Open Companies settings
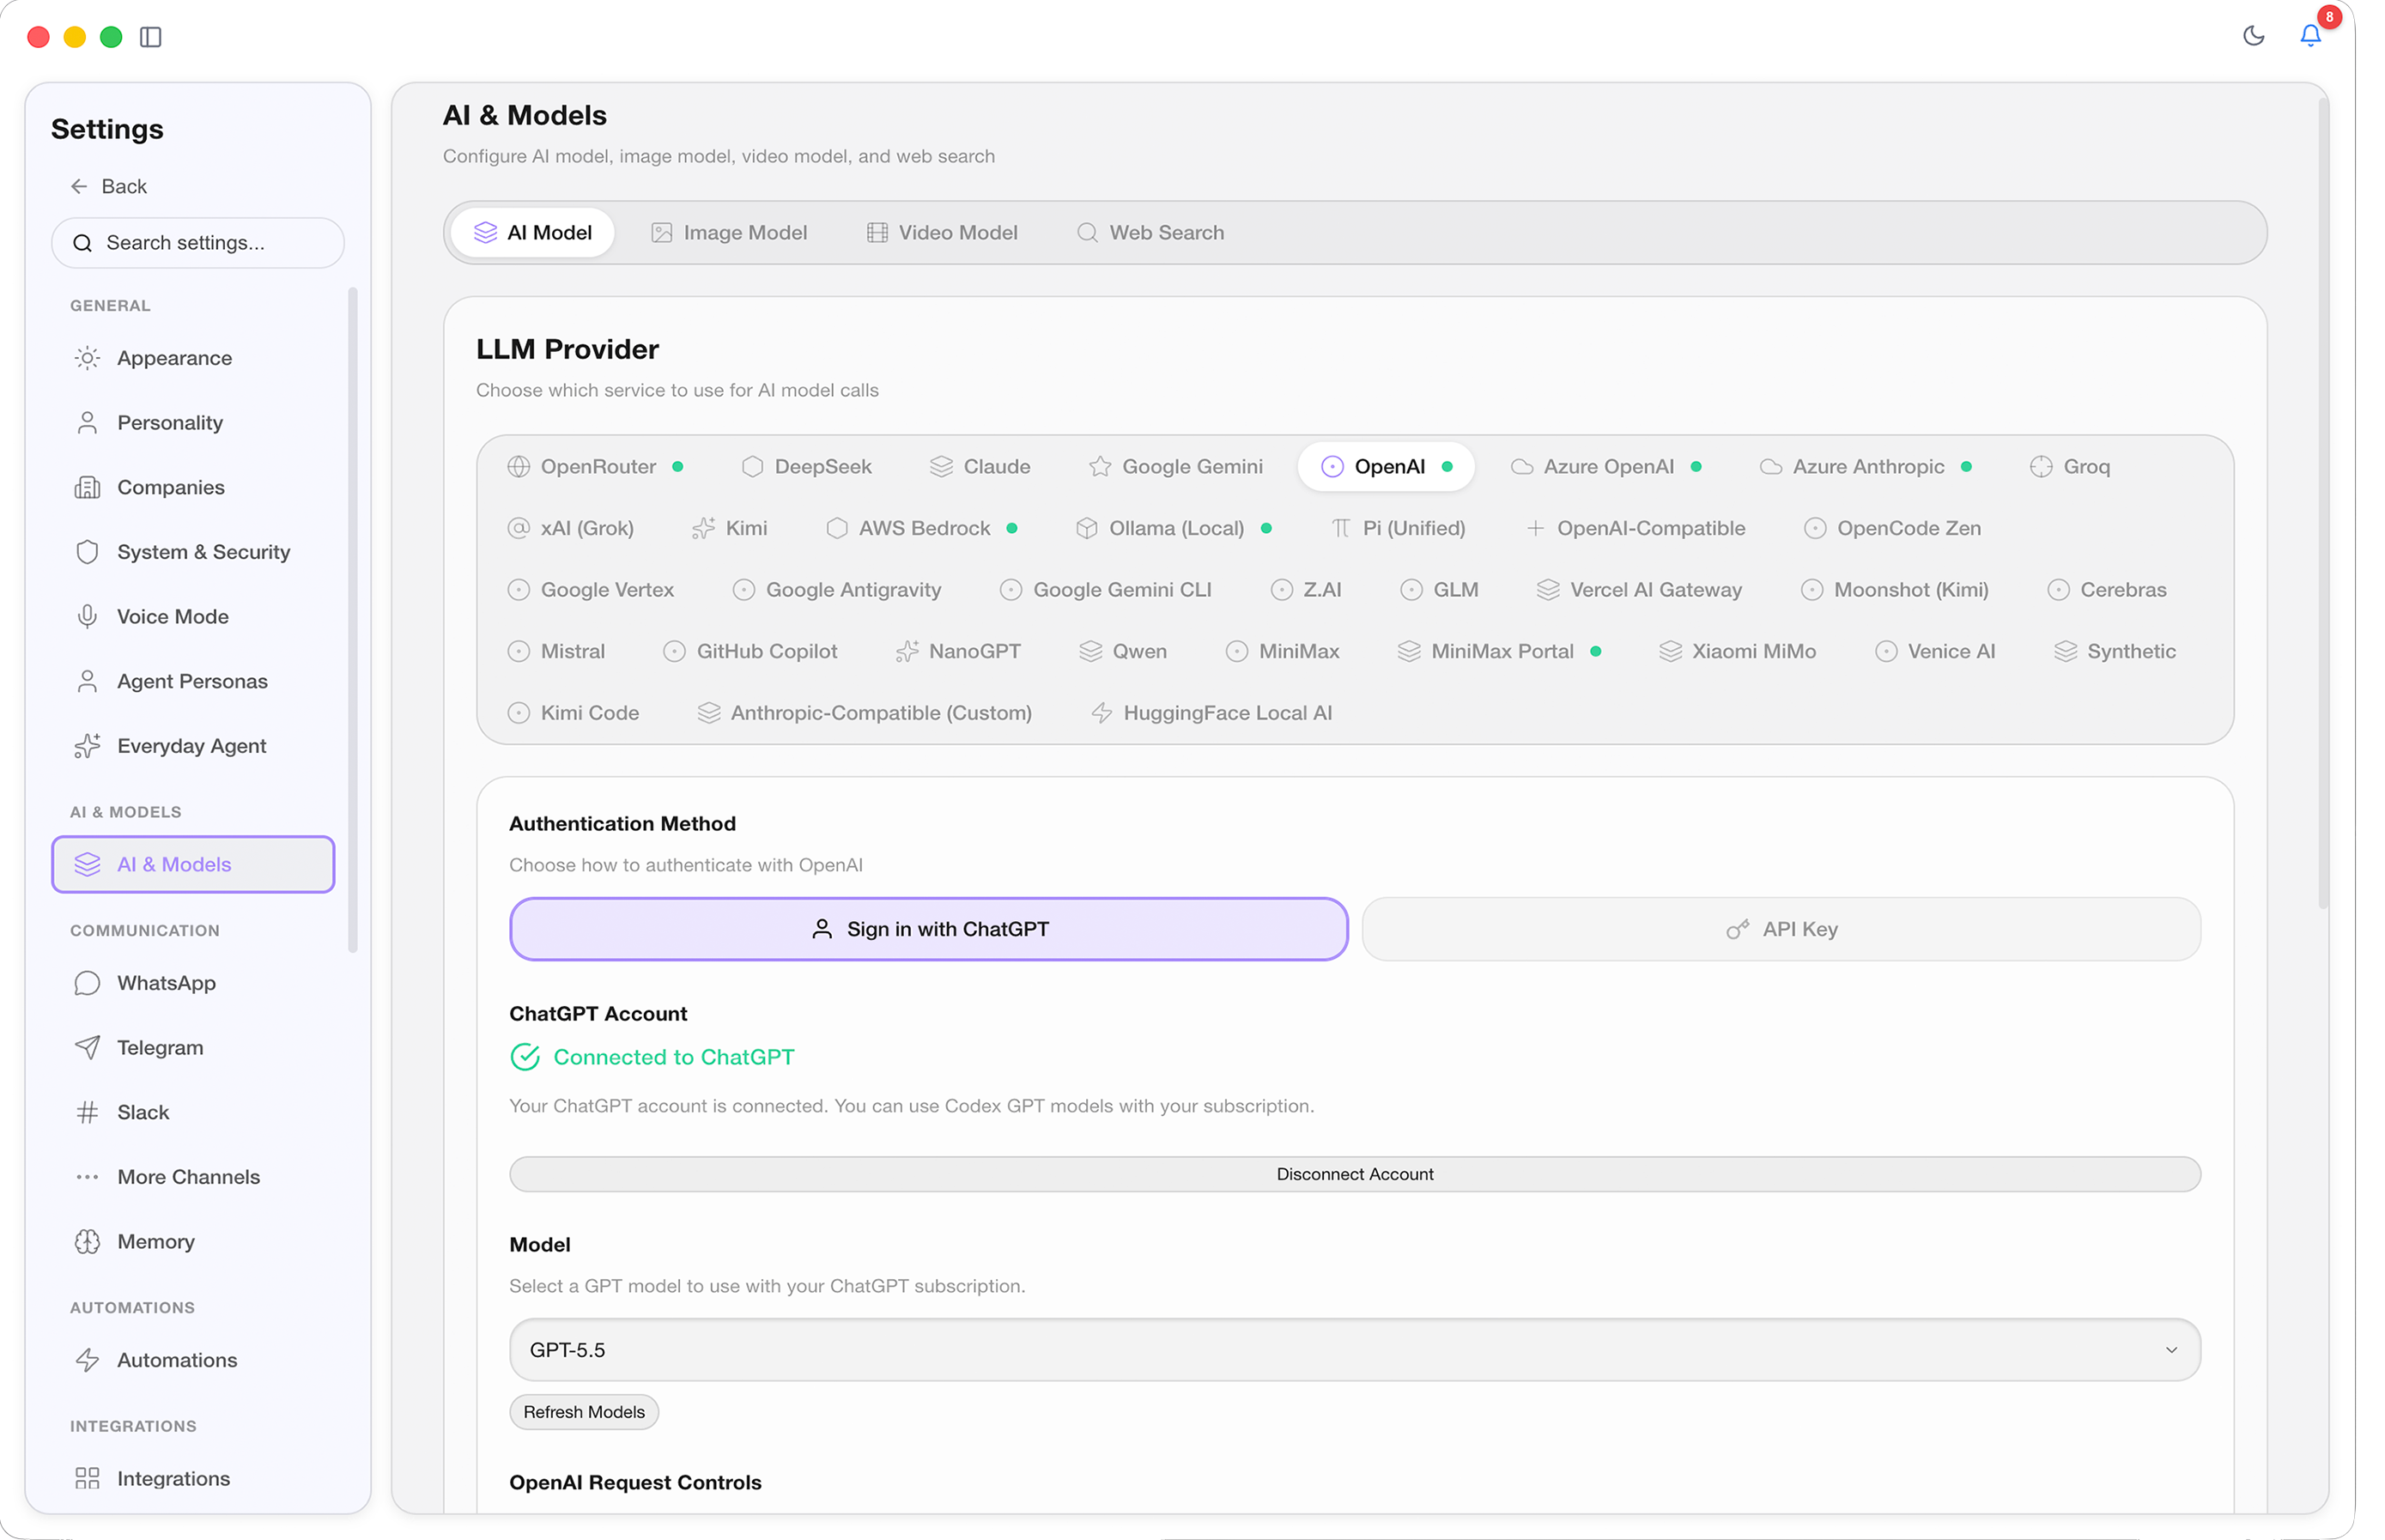Screen dimensions: 2385x1540 [192, 487]
